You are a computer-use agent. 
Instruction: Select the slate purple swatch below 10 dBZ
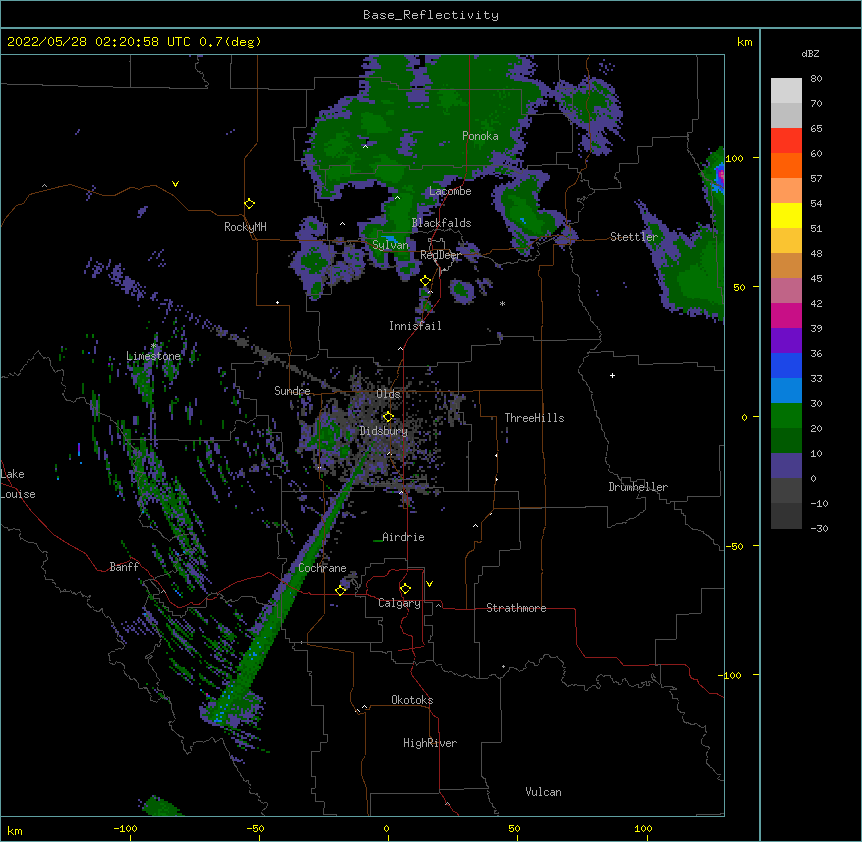tap(786, 466)
